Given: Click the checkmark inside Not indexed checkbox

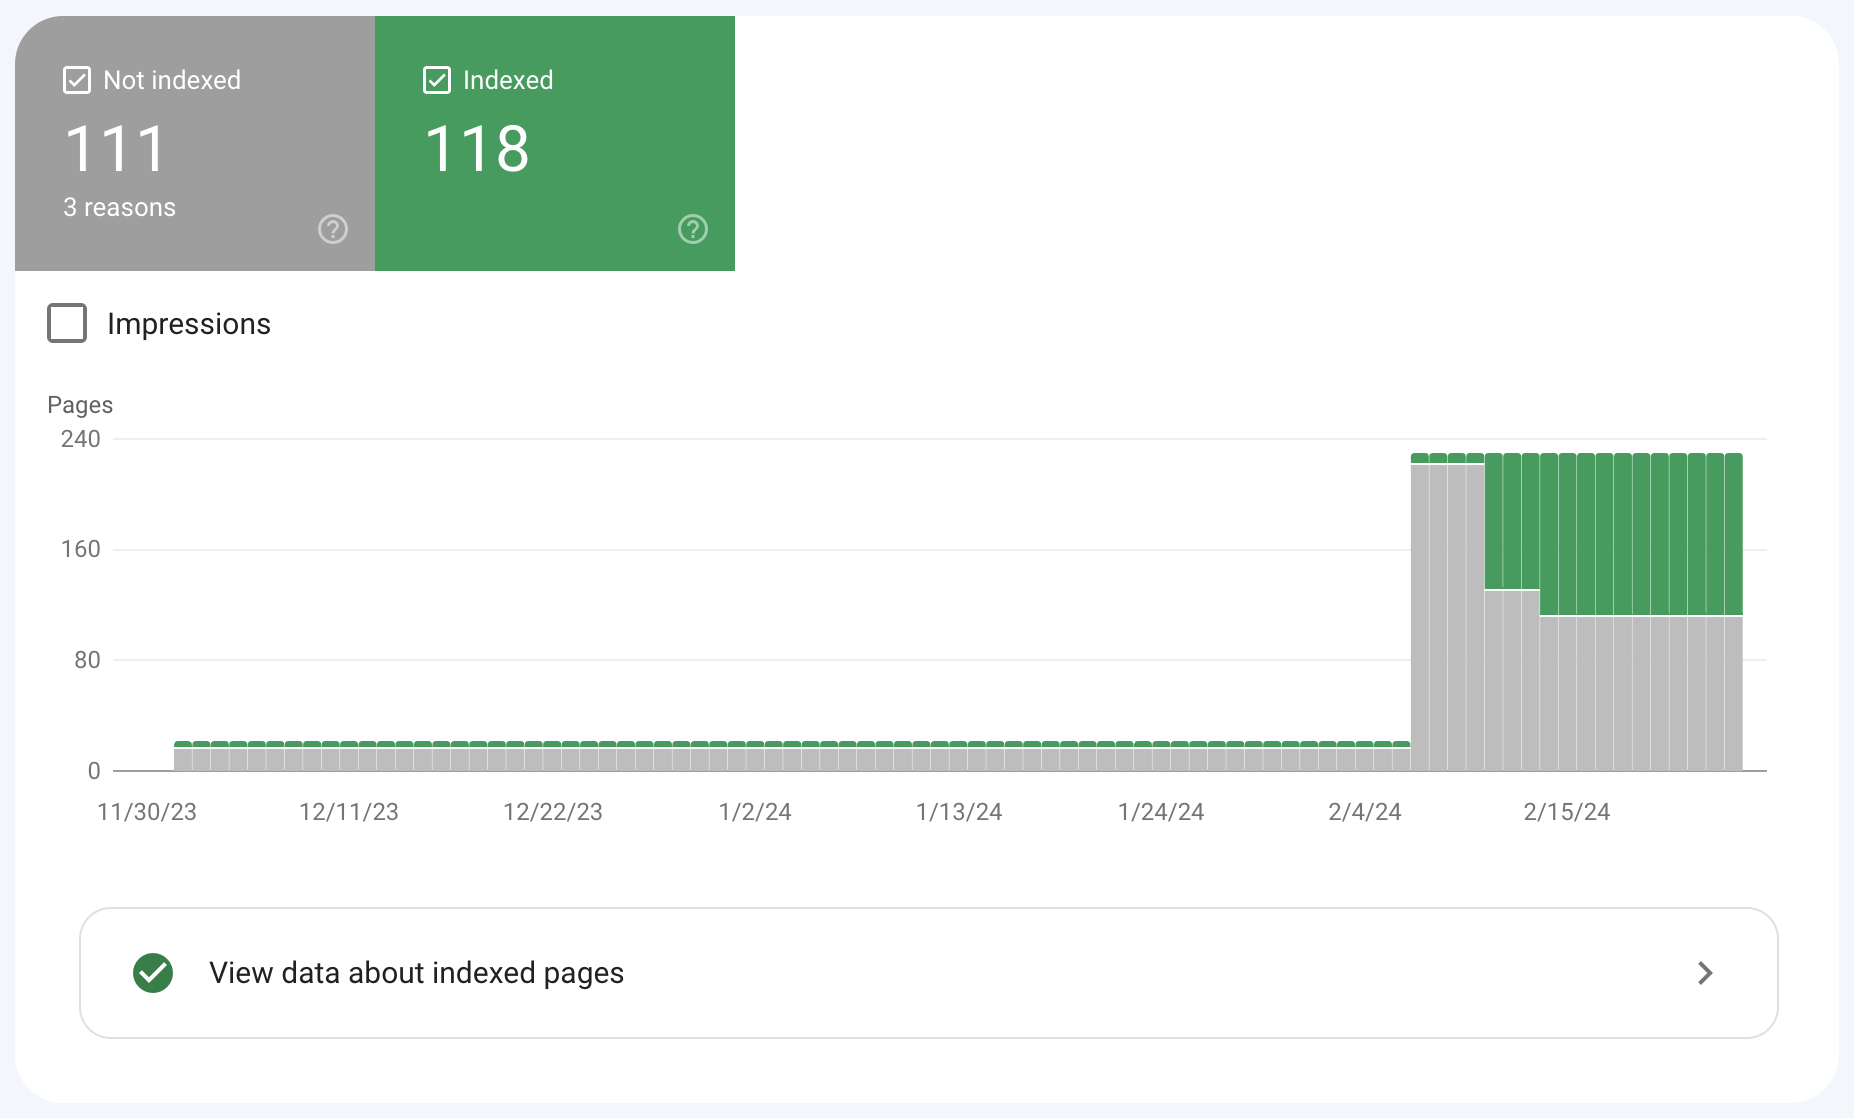Looking at the screenshot, I should (76, 79).
